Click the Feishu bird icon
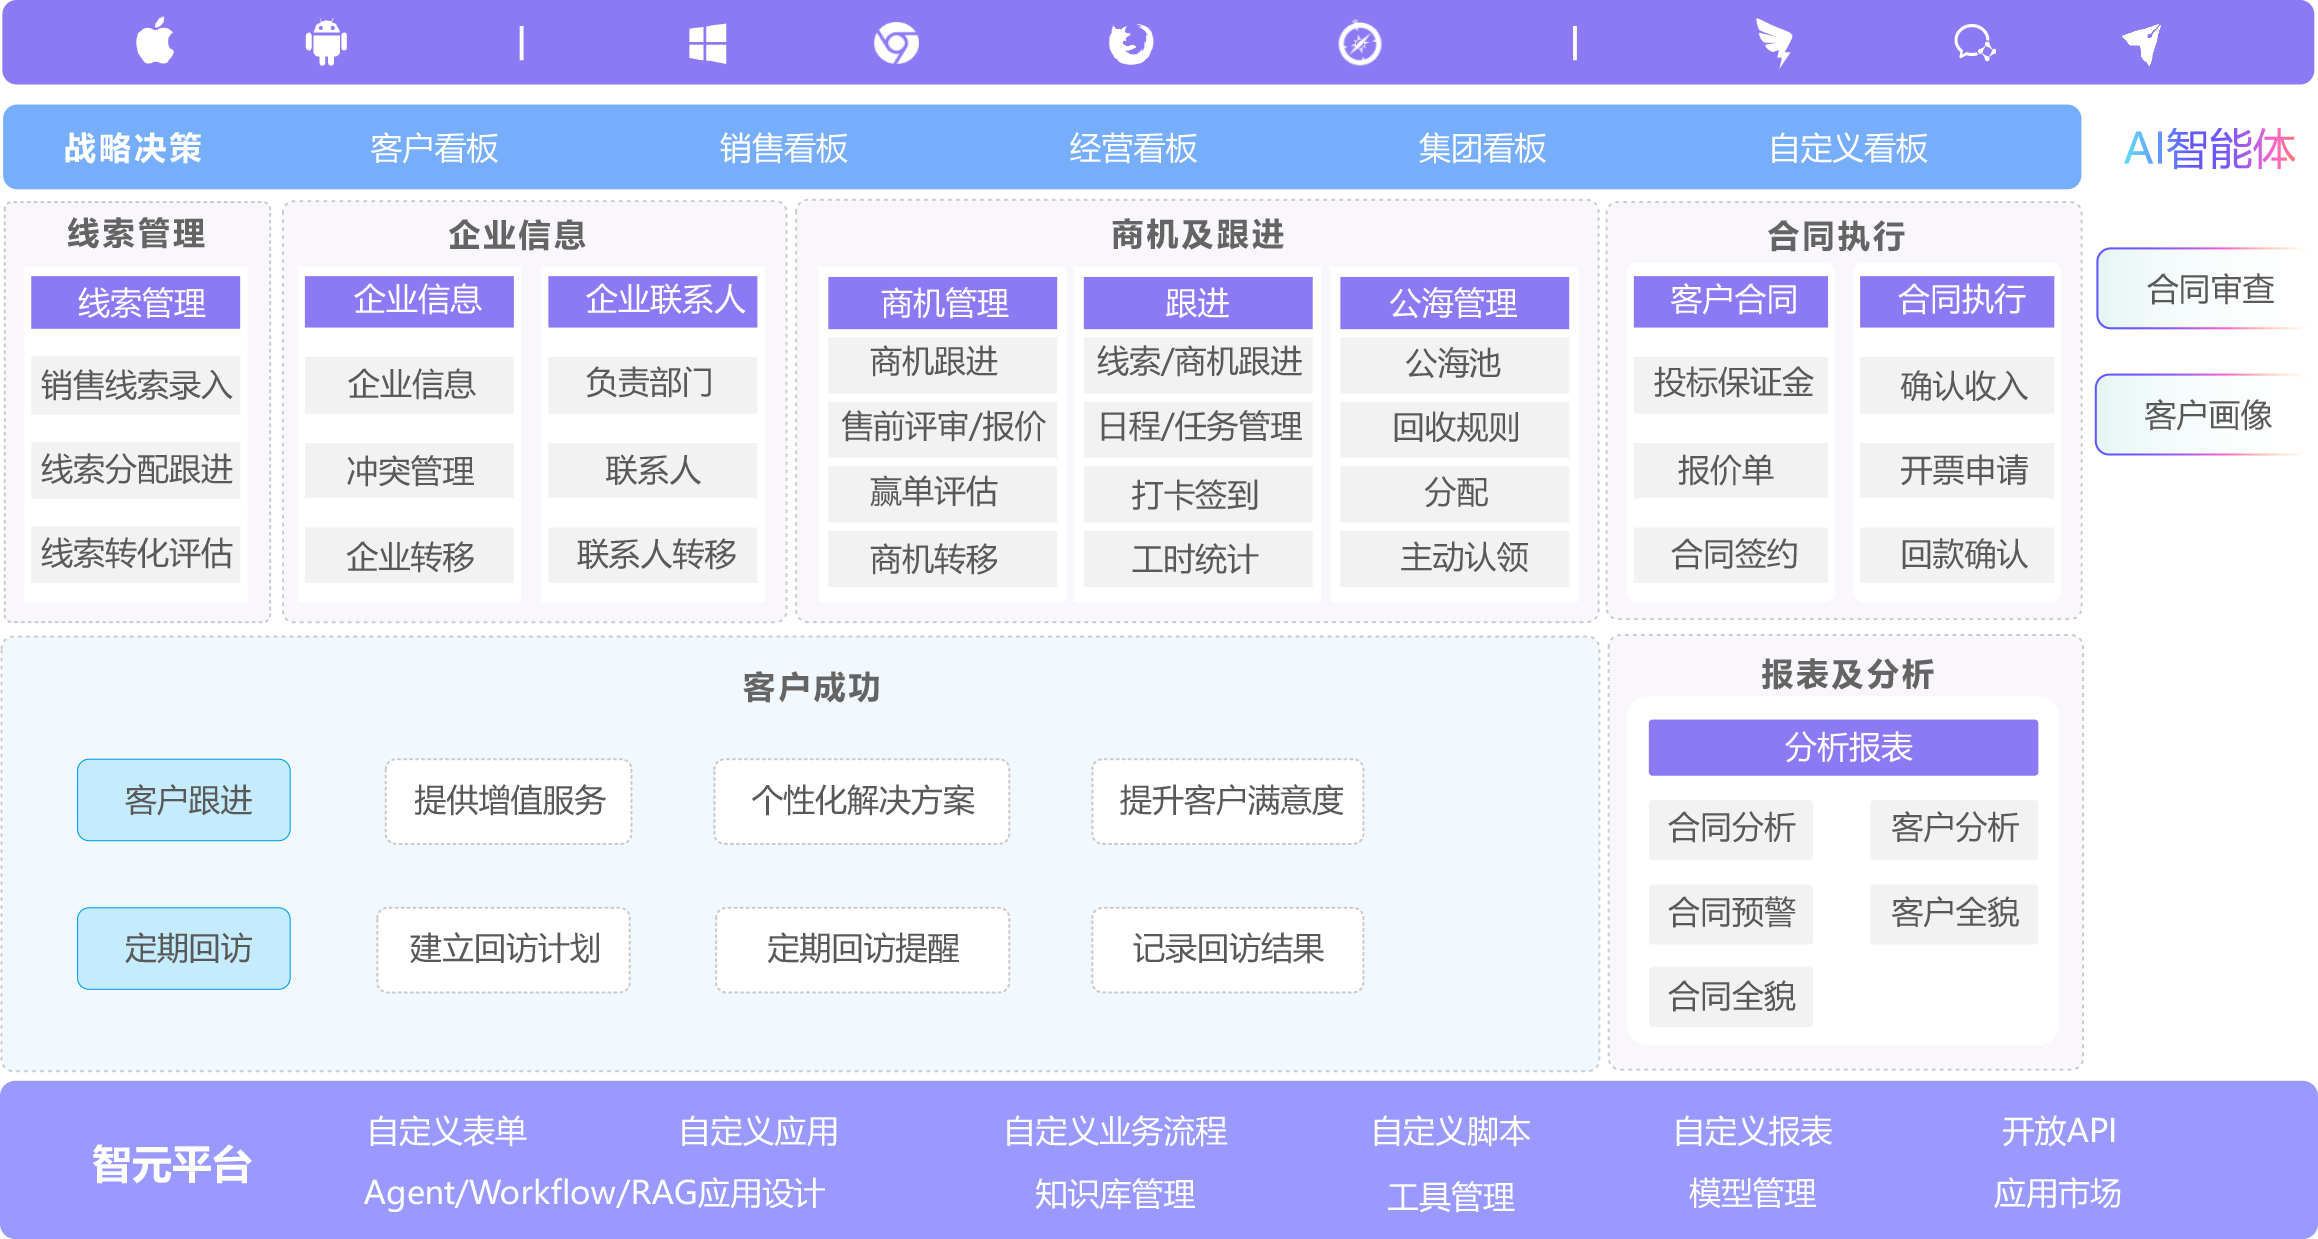Screen dimensions: 2318x1239 click(1775, 43)
